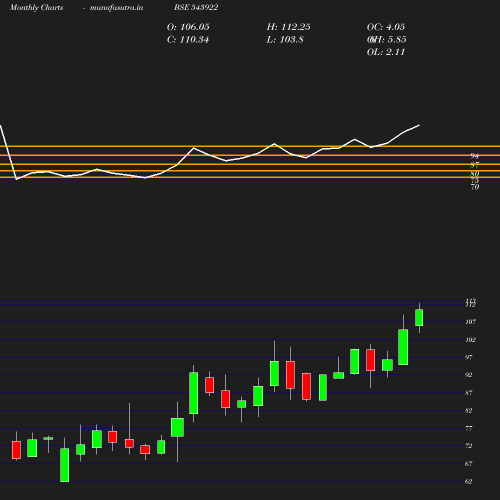Screen dimensions: 500x500
Task: Click the 102 price axis label
Action: point(470,340)
